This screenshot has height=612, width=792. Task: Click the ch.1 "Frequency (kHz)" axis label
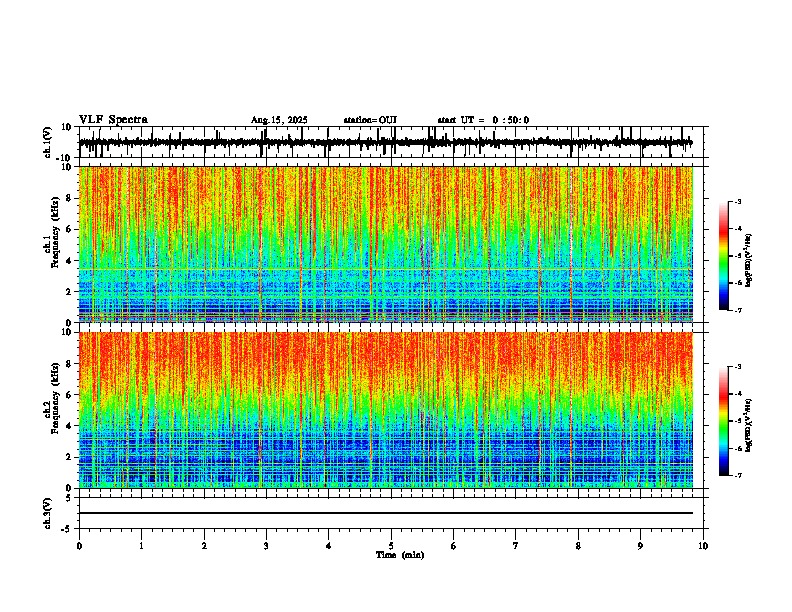click(x=56, y=233)
